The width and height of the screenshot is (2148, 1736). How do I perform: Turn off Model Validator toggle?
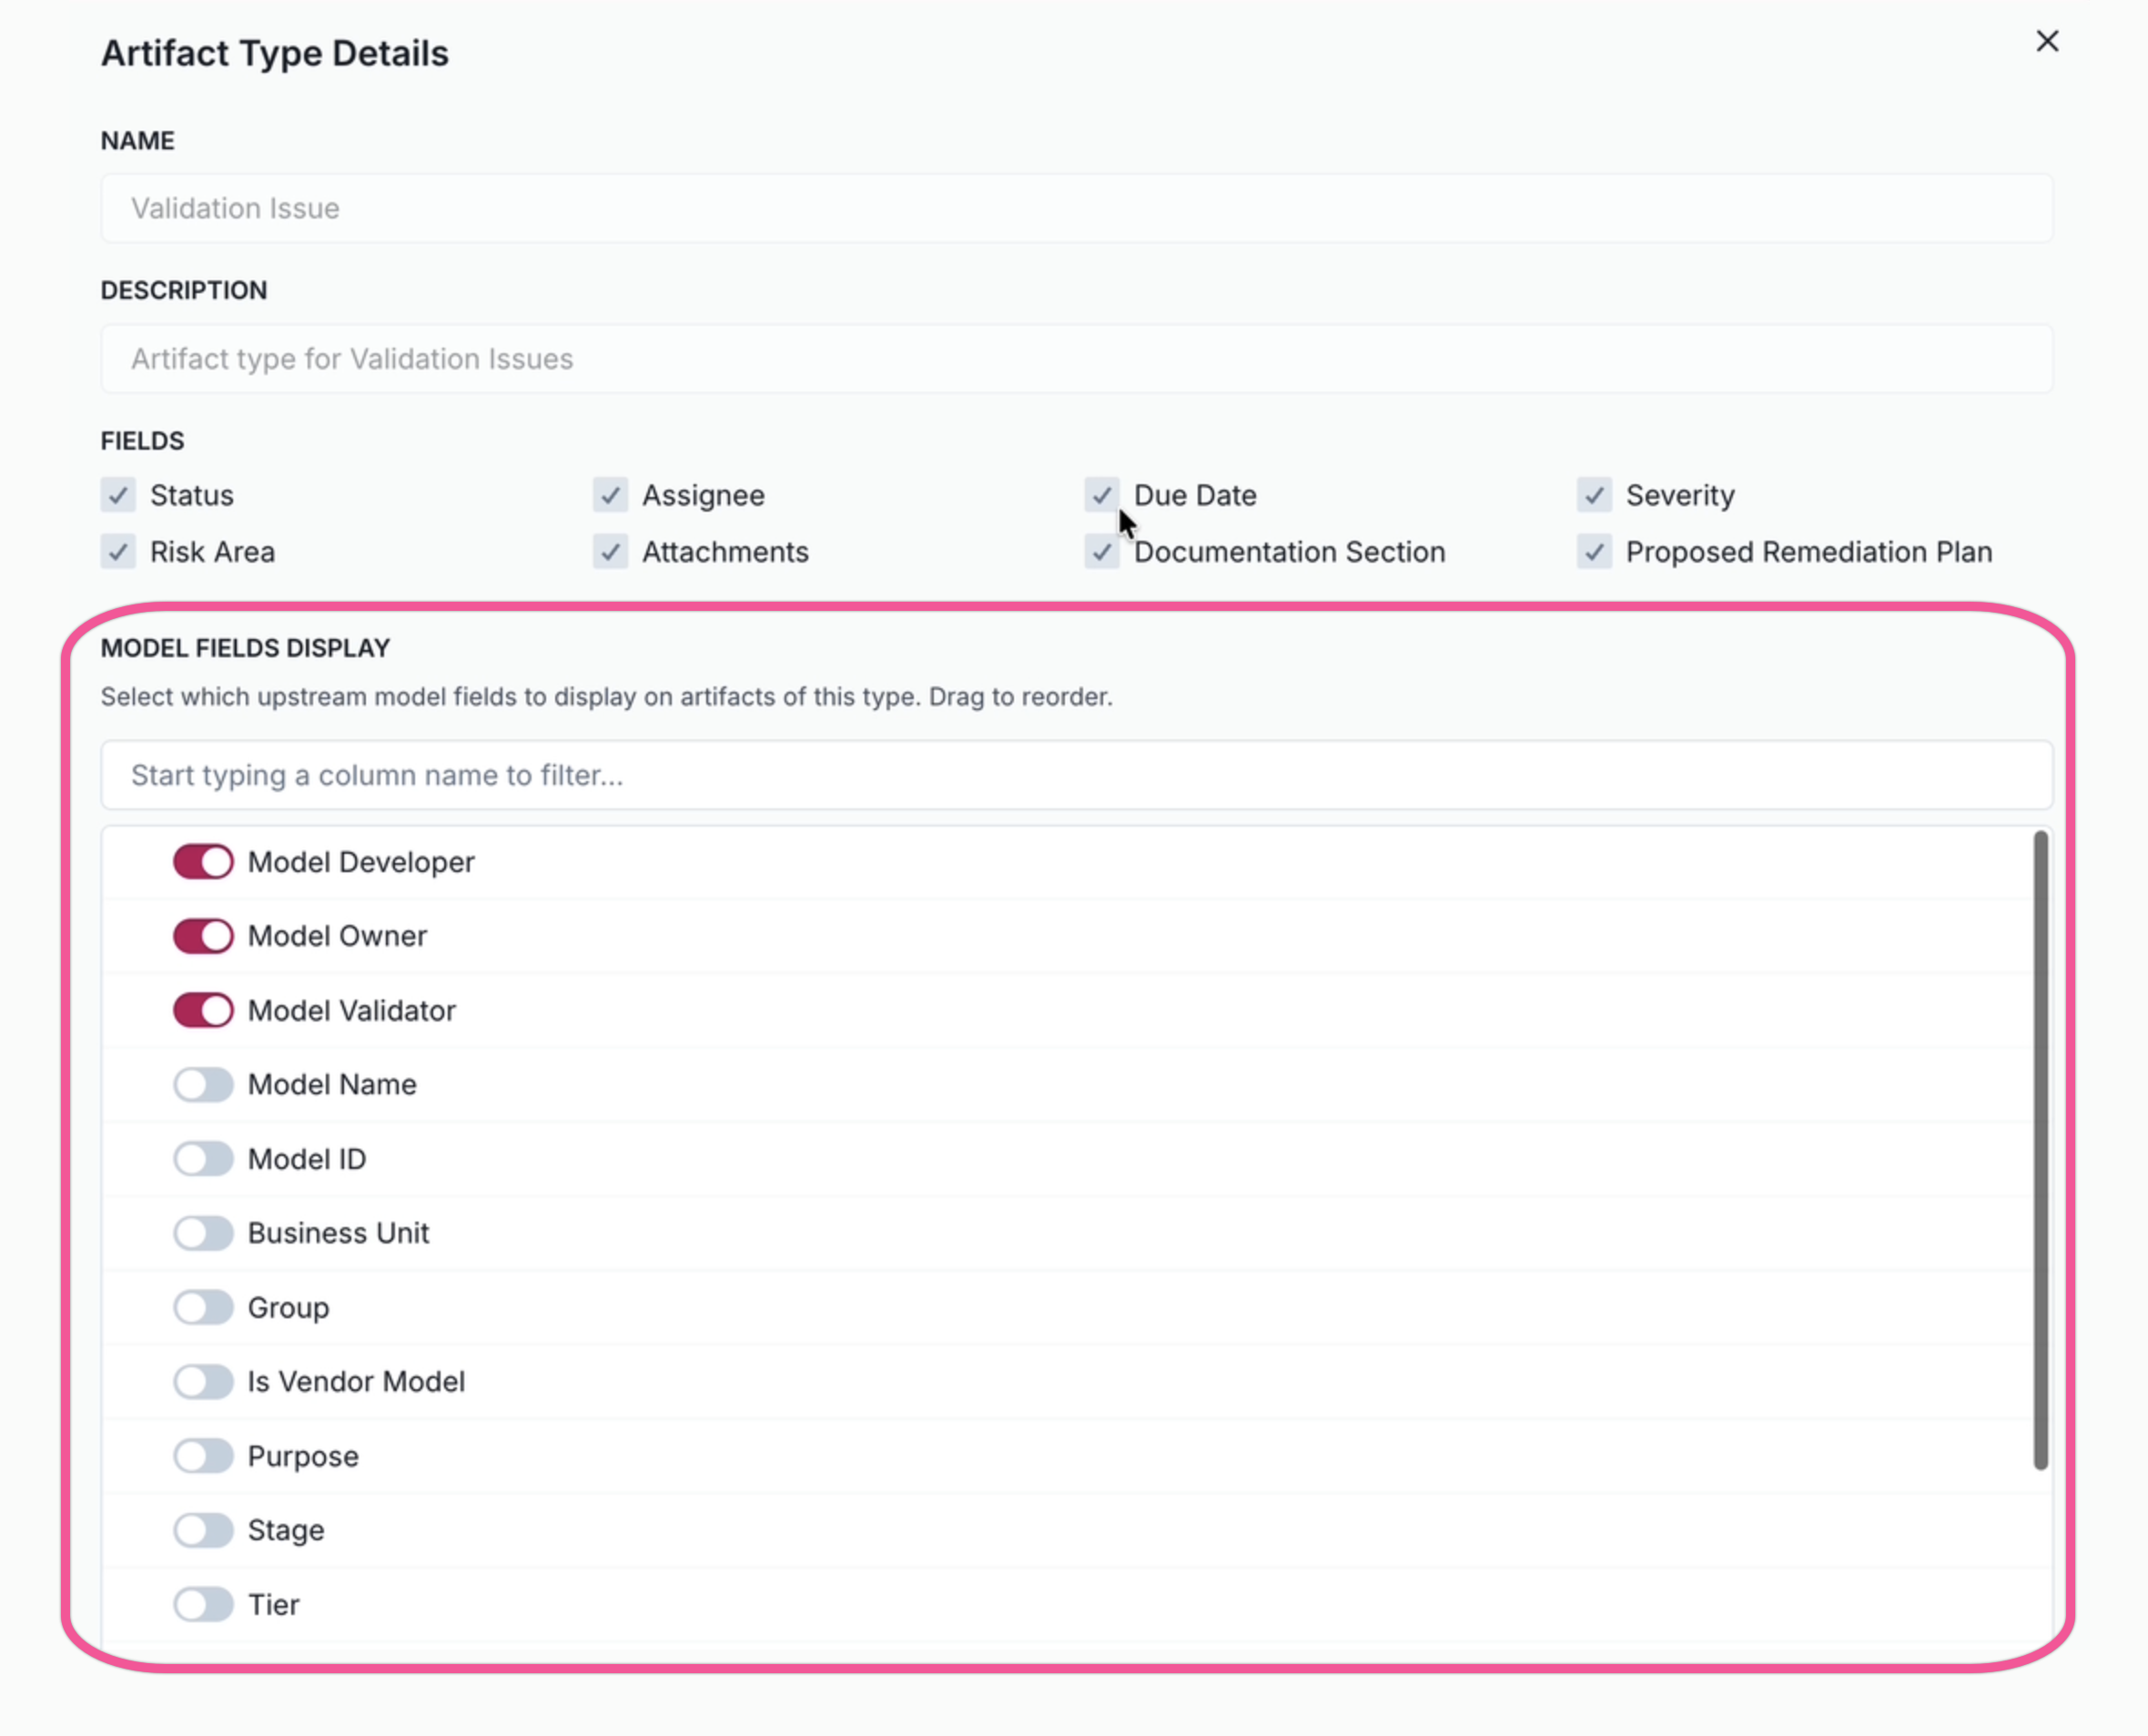pyautogui.click(x=203, y=1010)
